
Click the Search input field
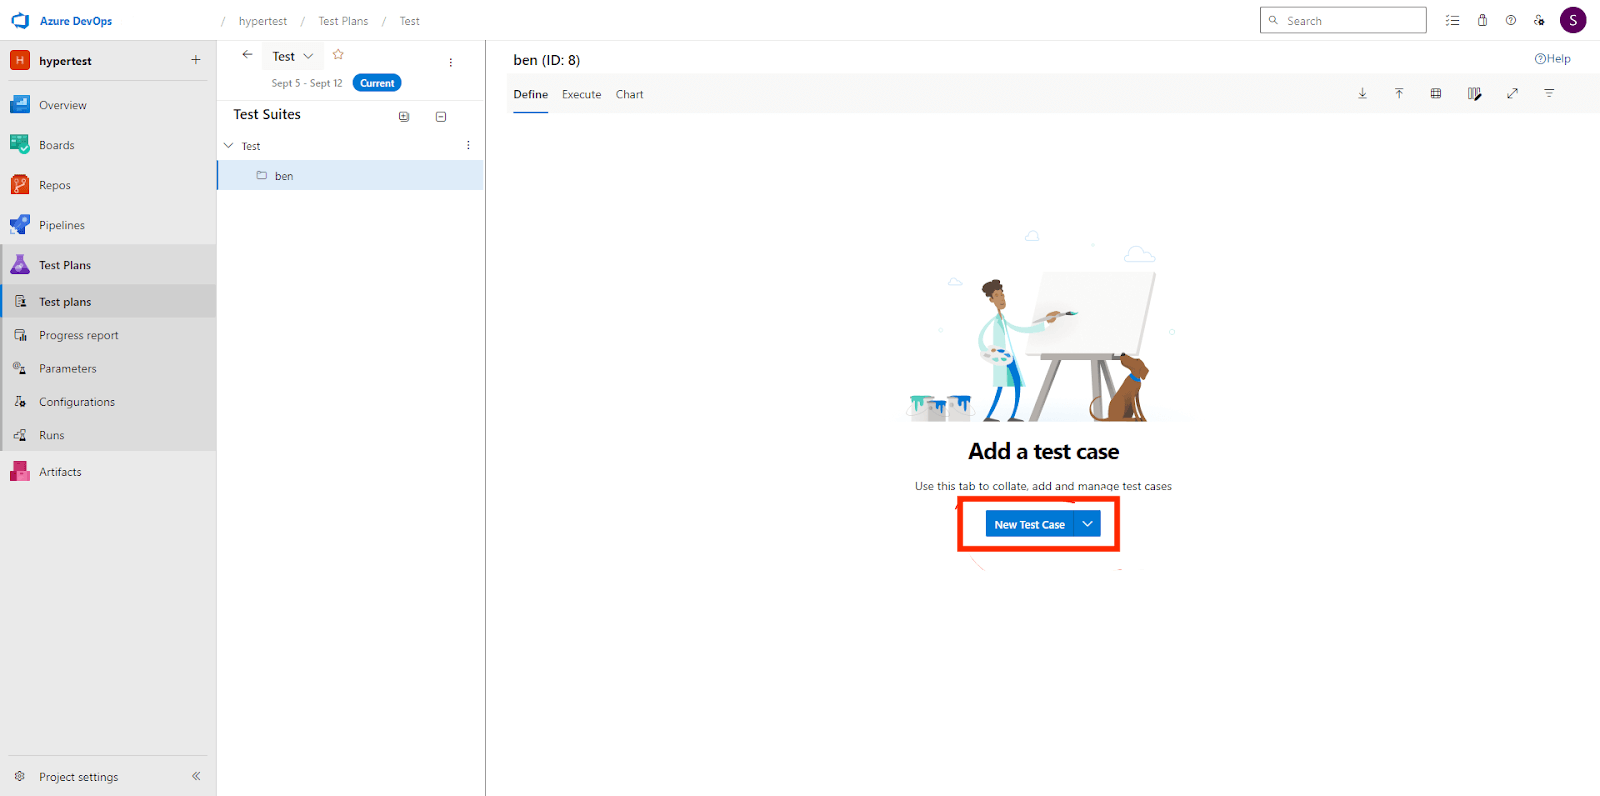click(1350, 21)
